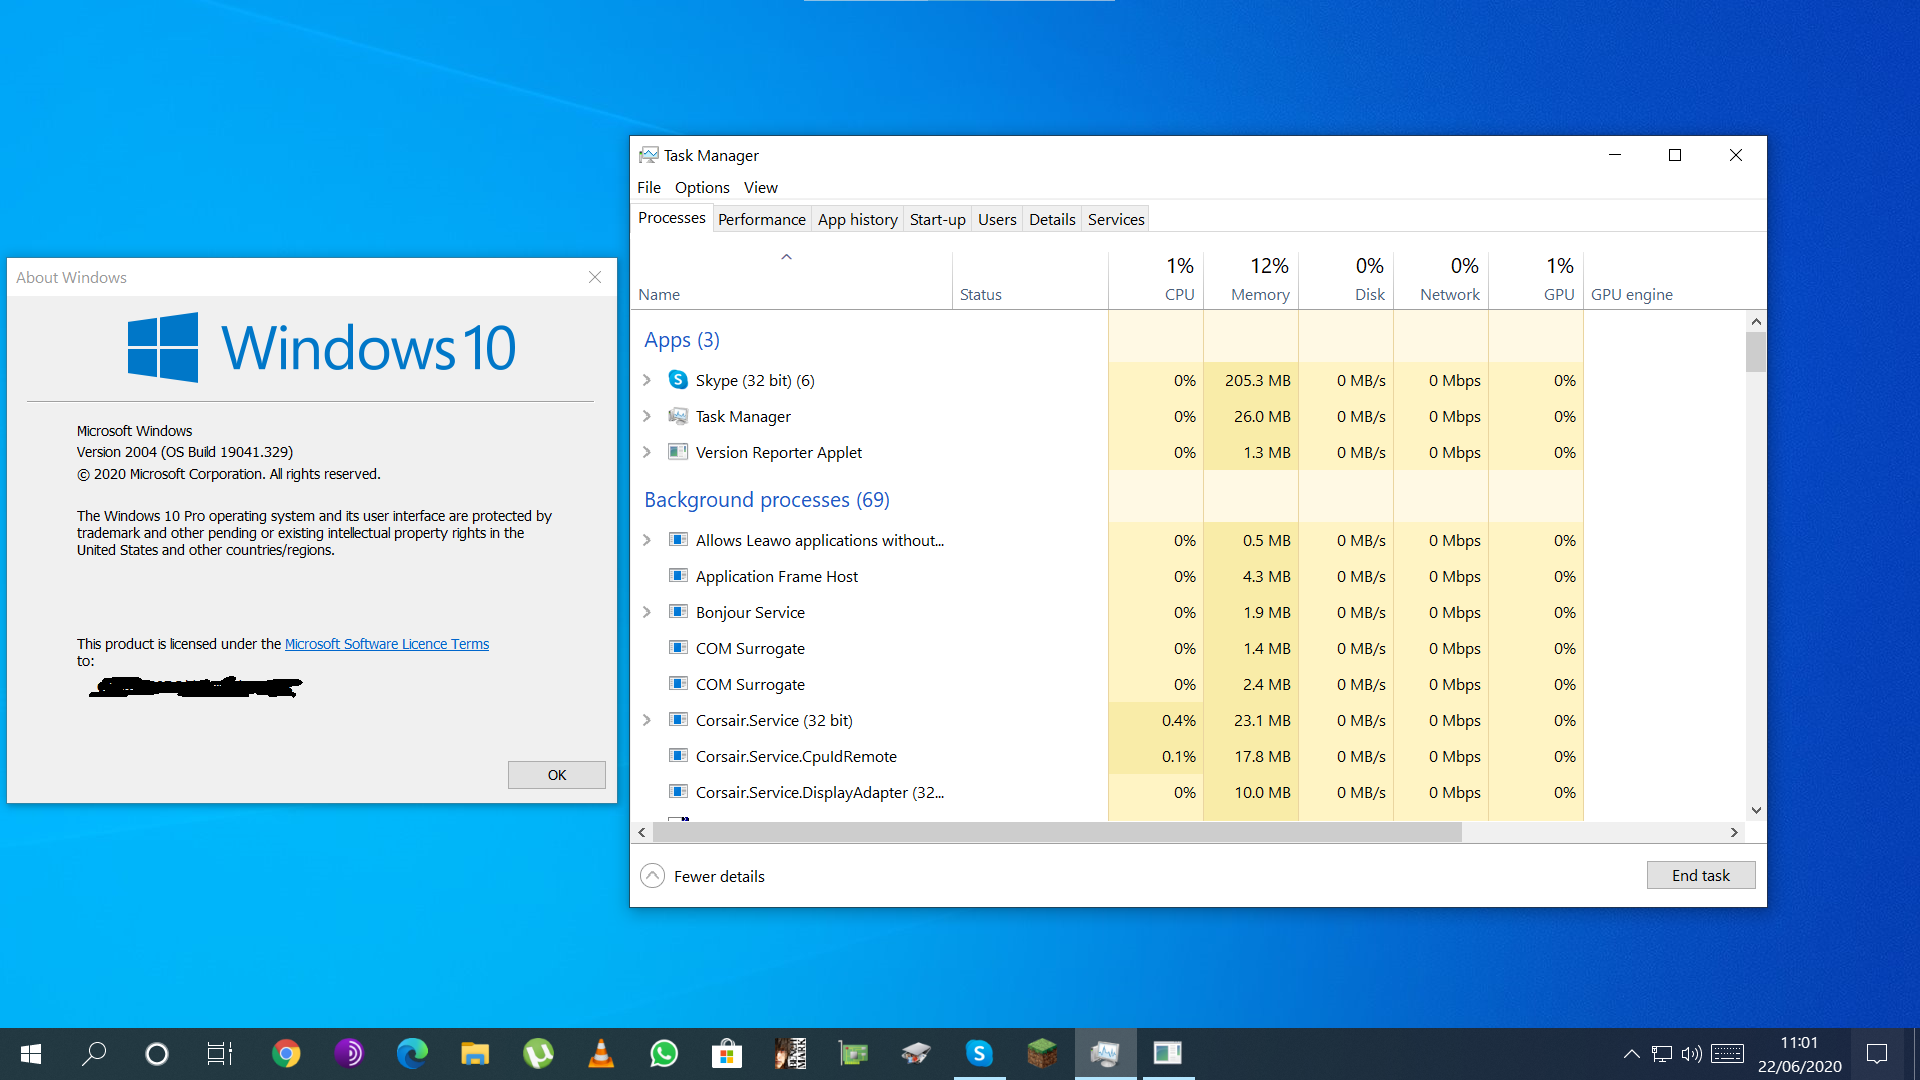1920x1080 pixels.
Task: Click the Version Reporter Applet taskbar button
Action: coord(1167,1054)
